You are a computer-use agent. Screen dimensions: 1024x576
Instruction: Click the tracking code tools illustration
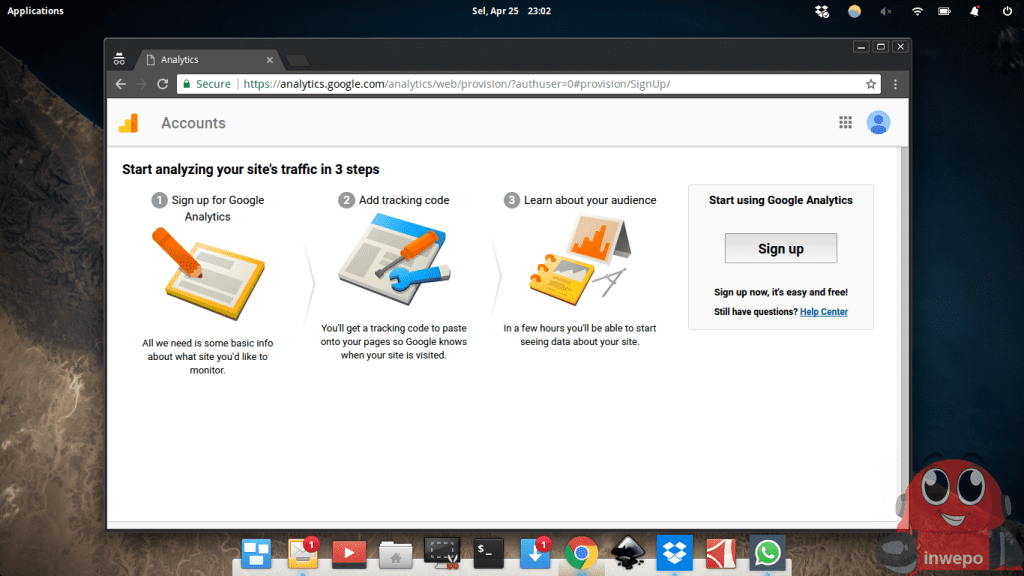coord(394,260)
